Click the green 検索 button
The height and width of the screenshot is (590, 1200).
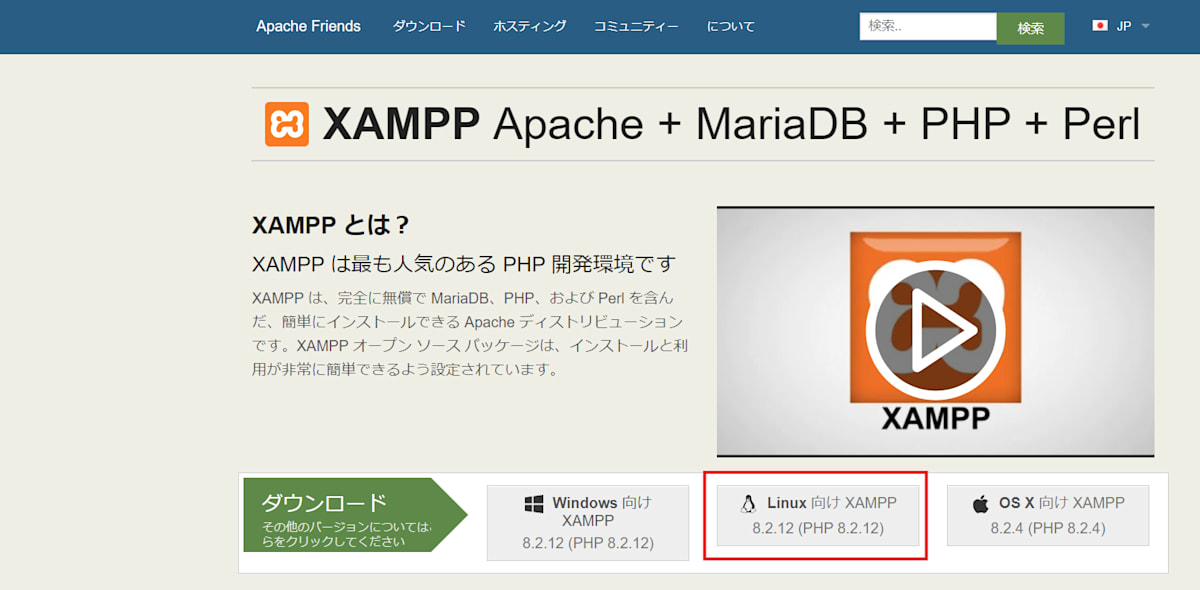click(1031, 28)
